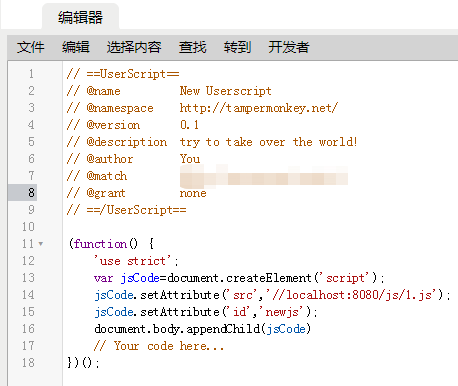Screen dimensions: 458x386
Task: Click the '@description' tag on line 5
Action: [x=127, y=142]
